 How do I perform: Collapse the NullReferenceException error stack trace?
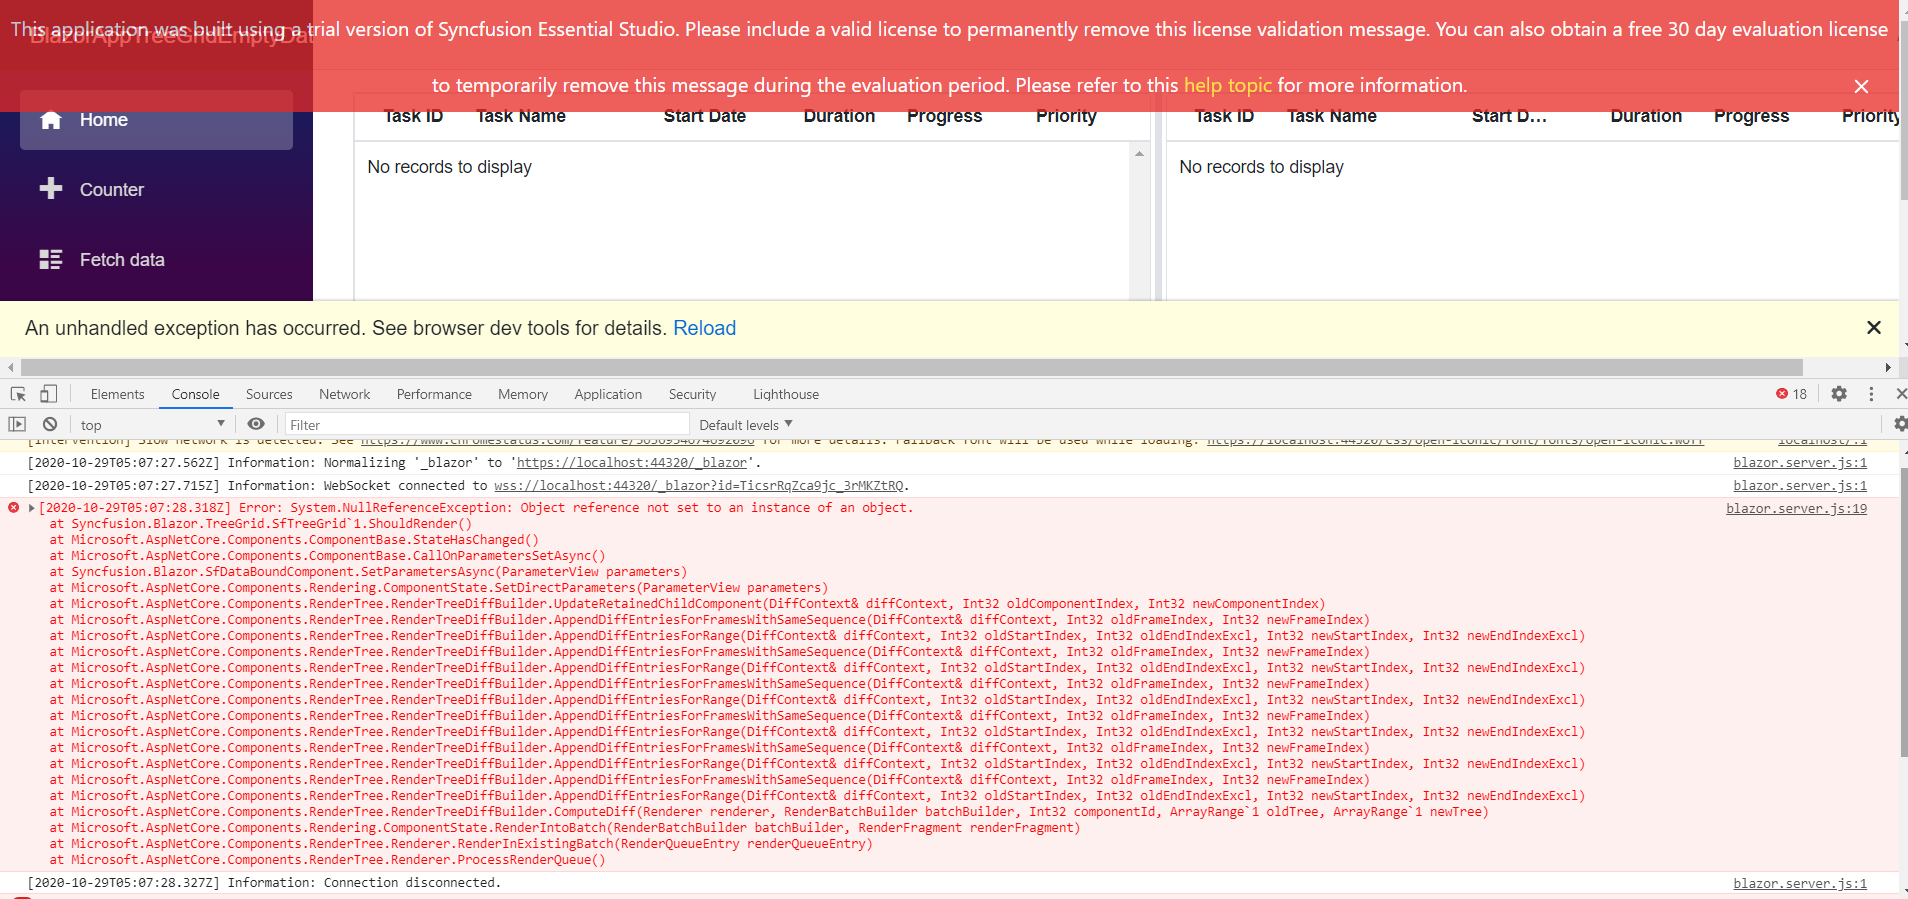tap(32, 508)
